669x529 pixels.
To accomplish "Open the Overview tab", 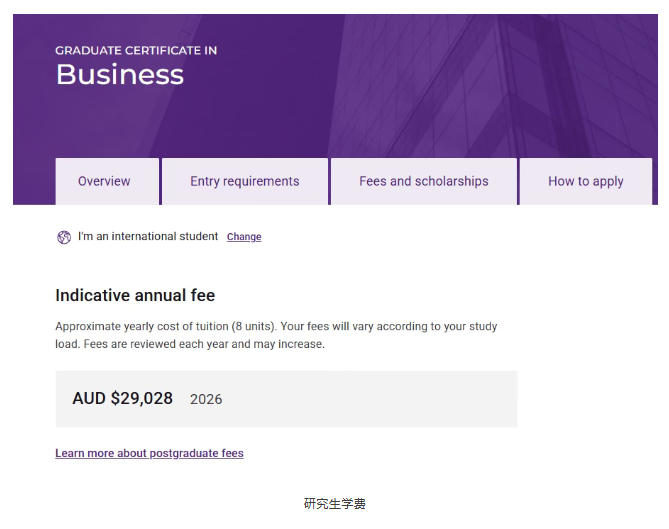I will click(x=105, y=181).
